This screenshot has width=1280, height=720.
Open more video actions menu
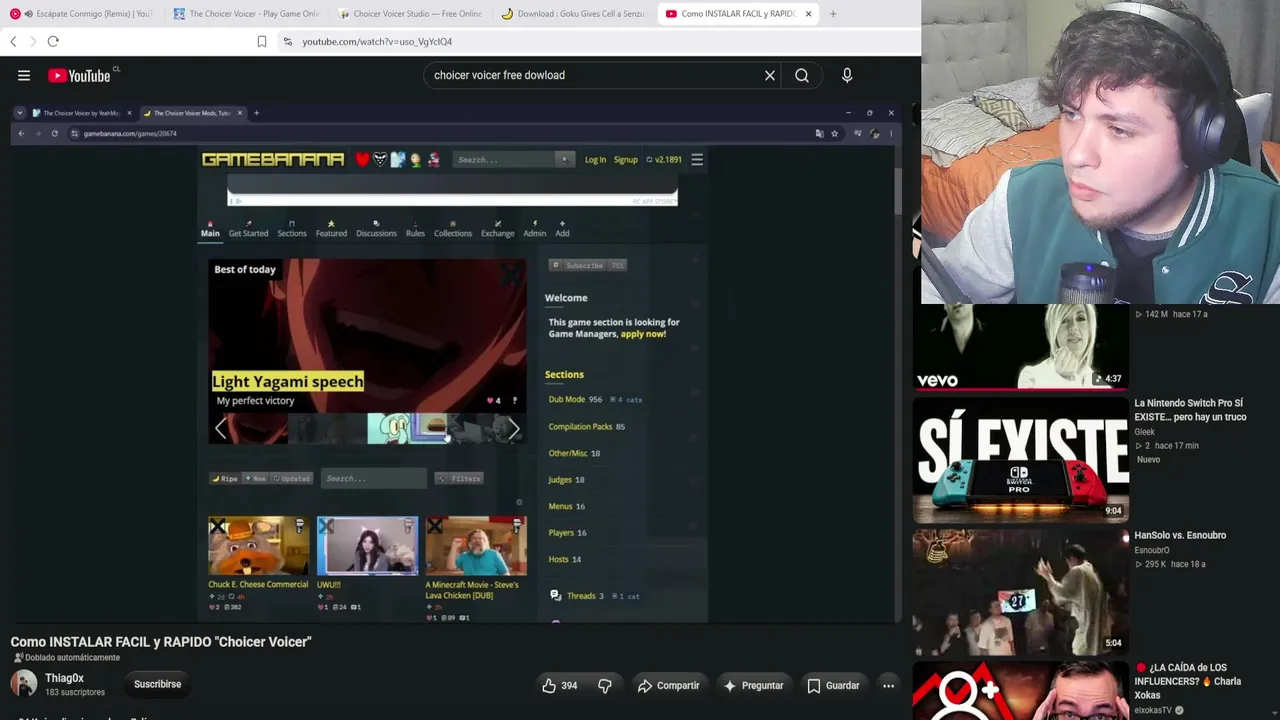coord(888,685)
